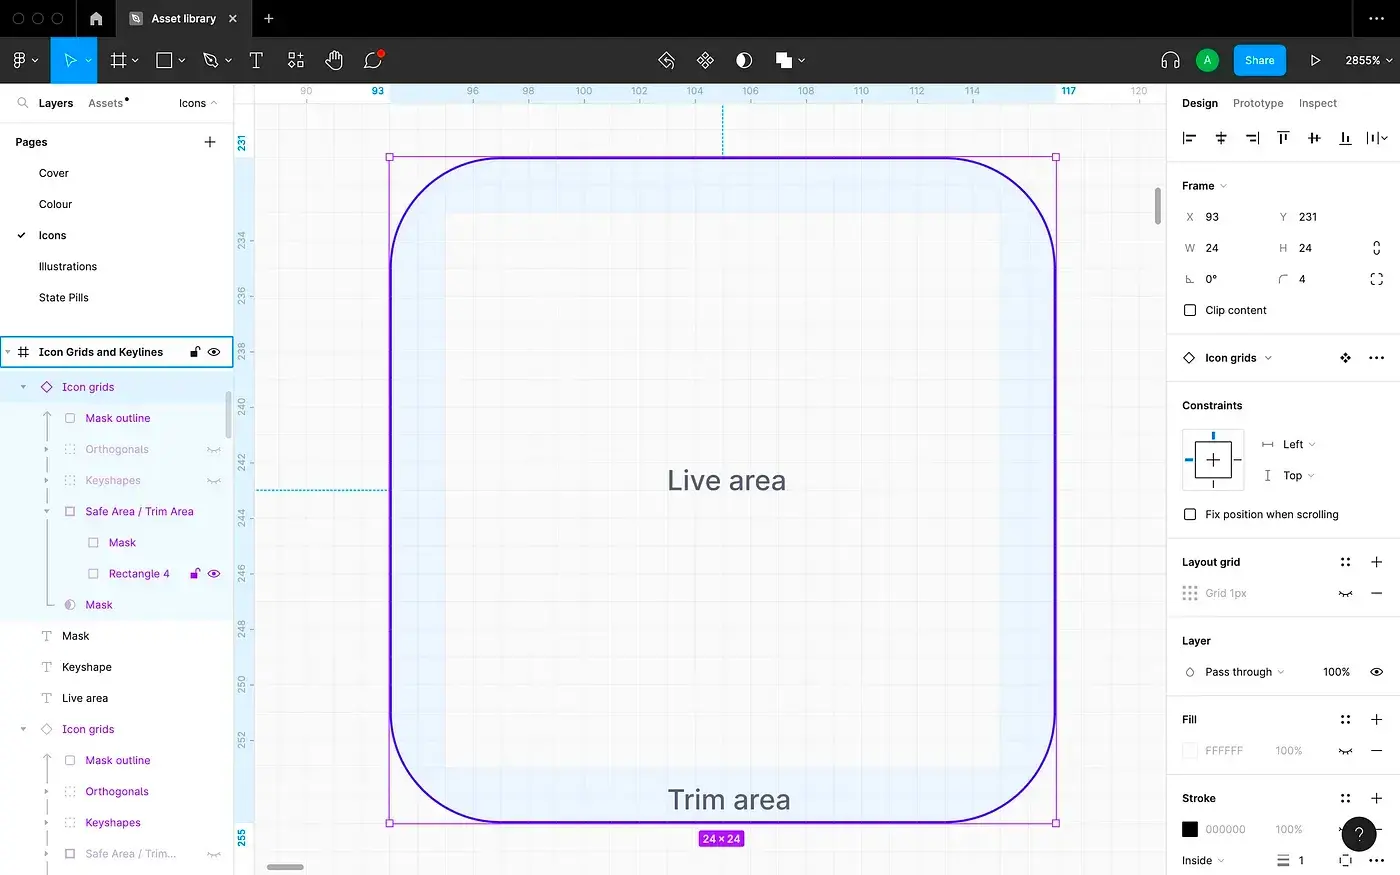Image resolution: width=1400 pixels, height=875 pixels.
Task: Select the Rectangle shape tool
Action: tap(164, 60)
